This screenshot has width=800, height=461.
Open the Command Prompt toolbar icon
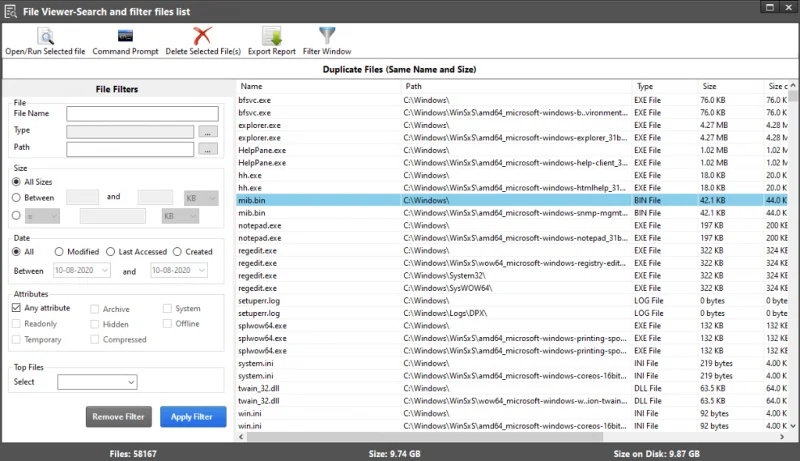point(125,37)
